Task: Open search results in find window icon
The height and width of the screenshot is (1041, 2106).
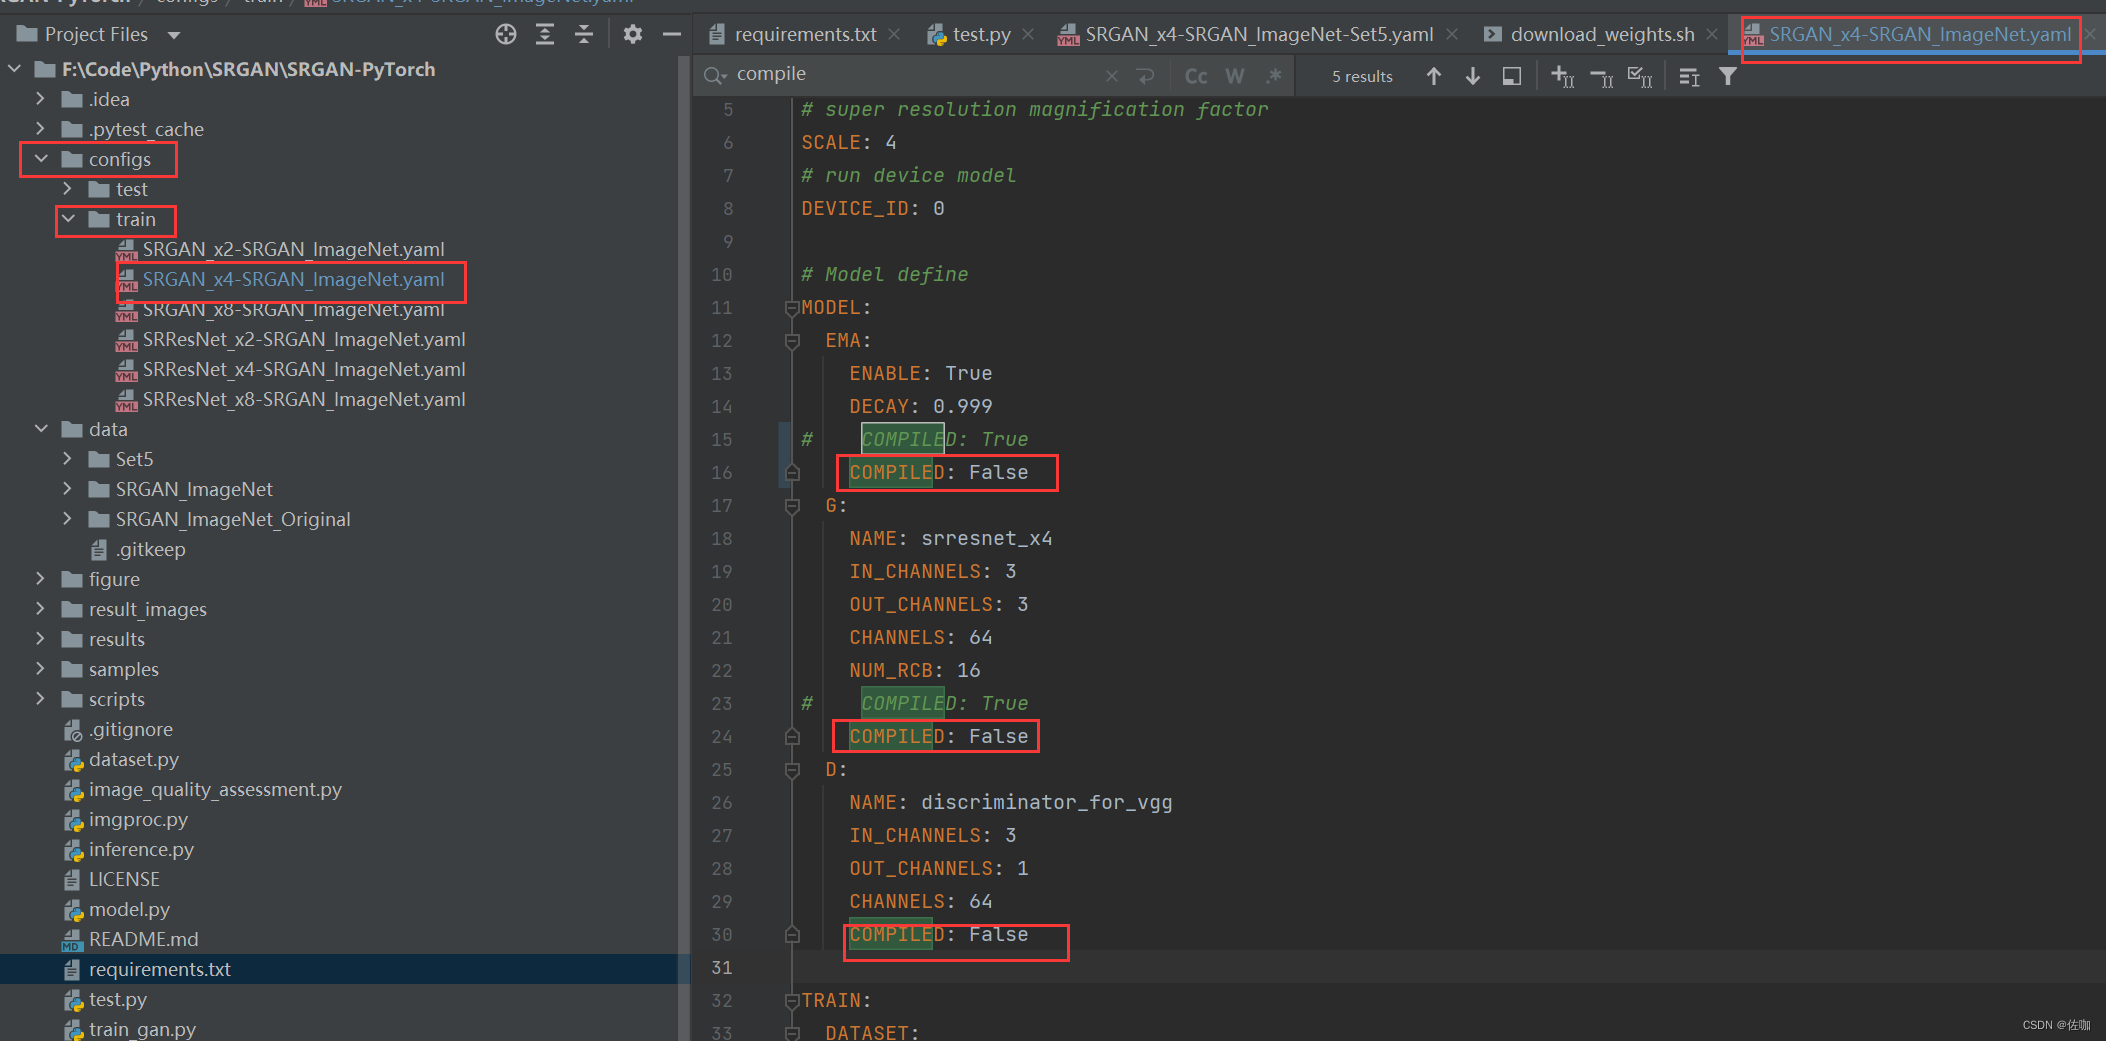Action: (x=1689, y=76)
